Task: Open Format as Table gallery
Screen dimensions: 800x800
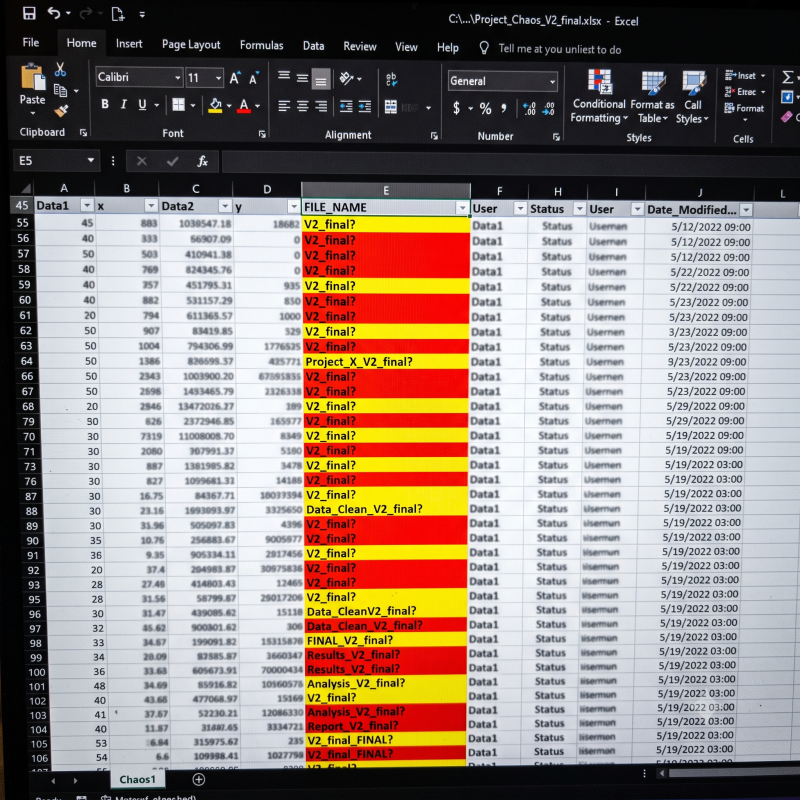Action: (653, 97)
